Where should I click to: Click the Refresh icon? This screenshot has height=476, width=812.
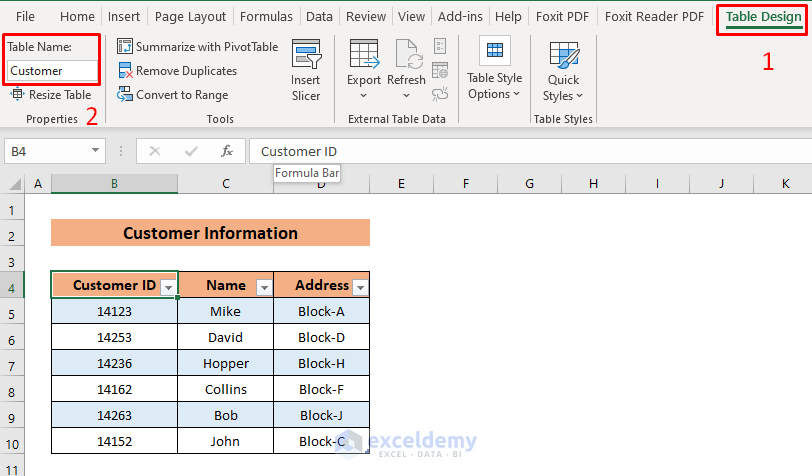(407, 54)
